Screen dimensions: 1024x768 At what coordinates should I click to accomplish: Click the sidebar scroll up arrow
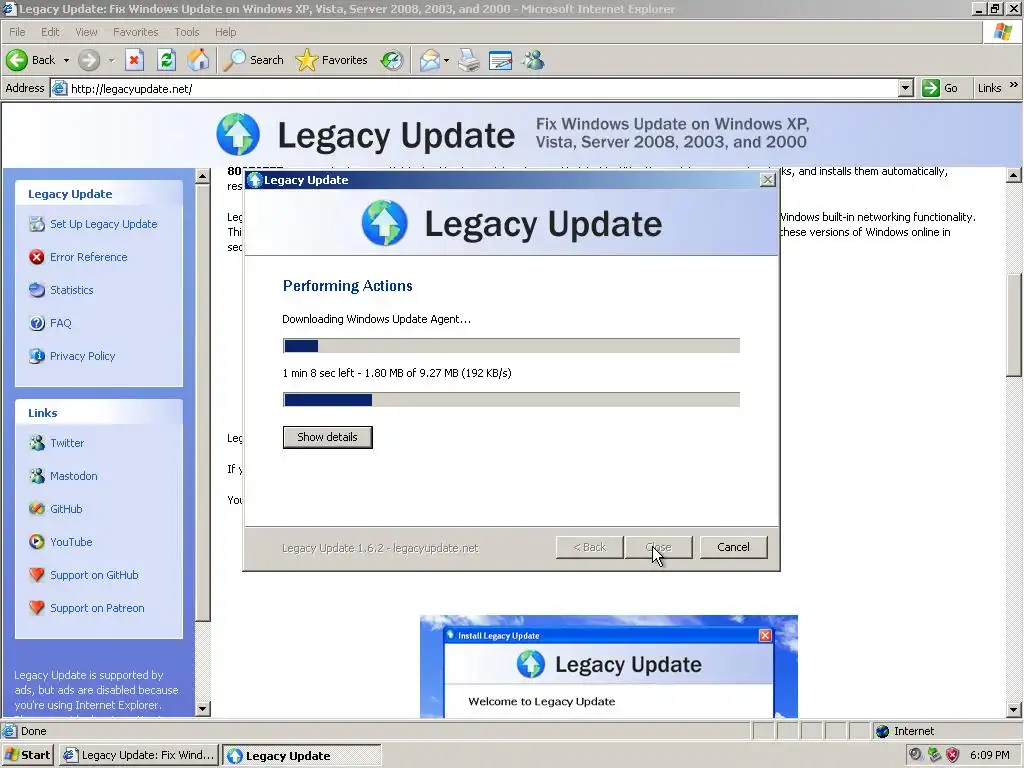coord(202,176)
